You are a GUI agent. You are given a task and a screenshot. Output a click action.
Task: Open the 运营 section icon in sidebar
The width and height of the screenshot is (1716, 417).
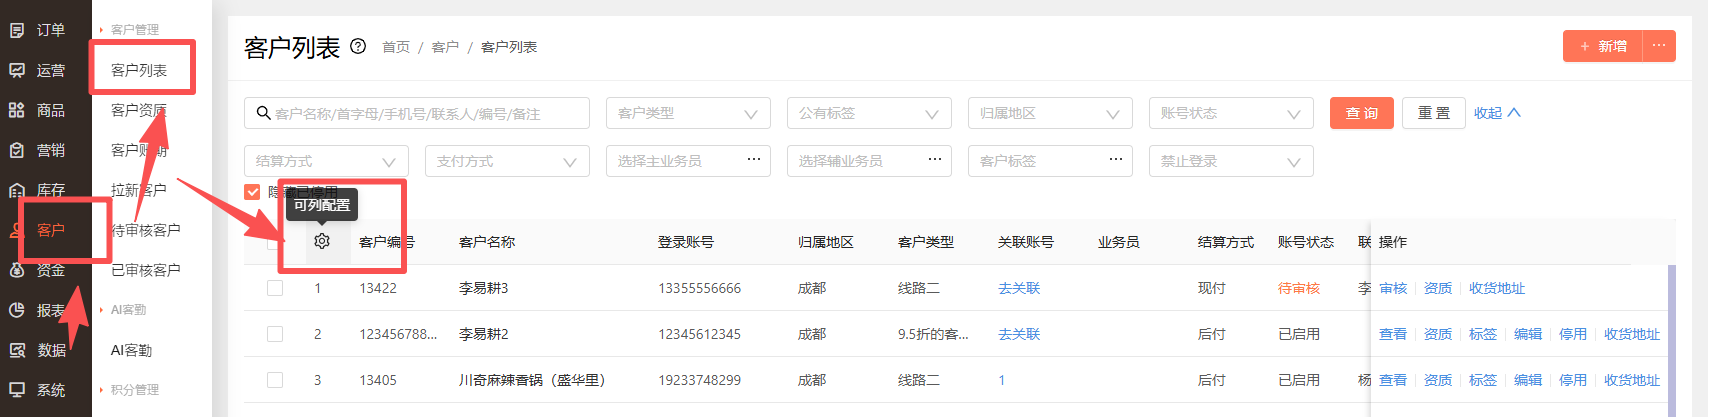17,70
